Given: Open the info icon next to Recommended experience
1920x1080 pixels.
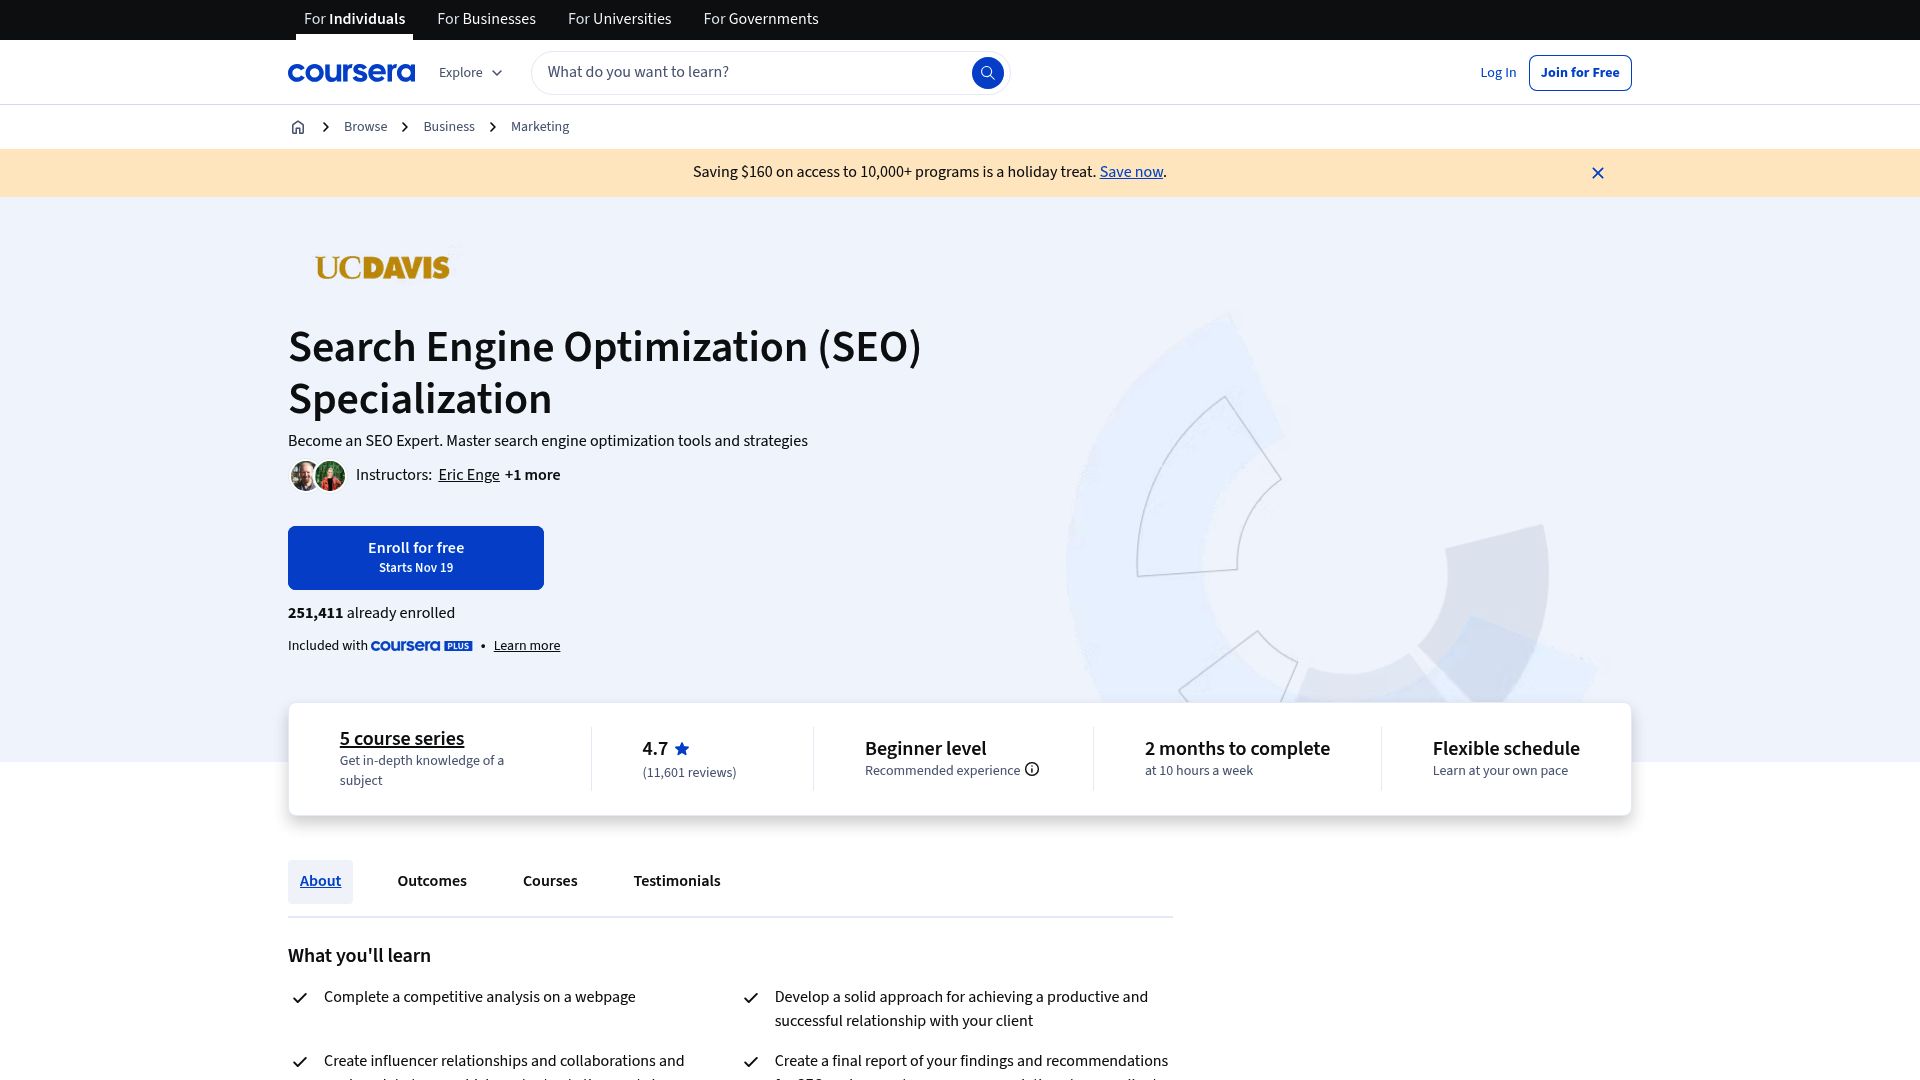Looking at the screenshot, I should tap(1031, 769).
